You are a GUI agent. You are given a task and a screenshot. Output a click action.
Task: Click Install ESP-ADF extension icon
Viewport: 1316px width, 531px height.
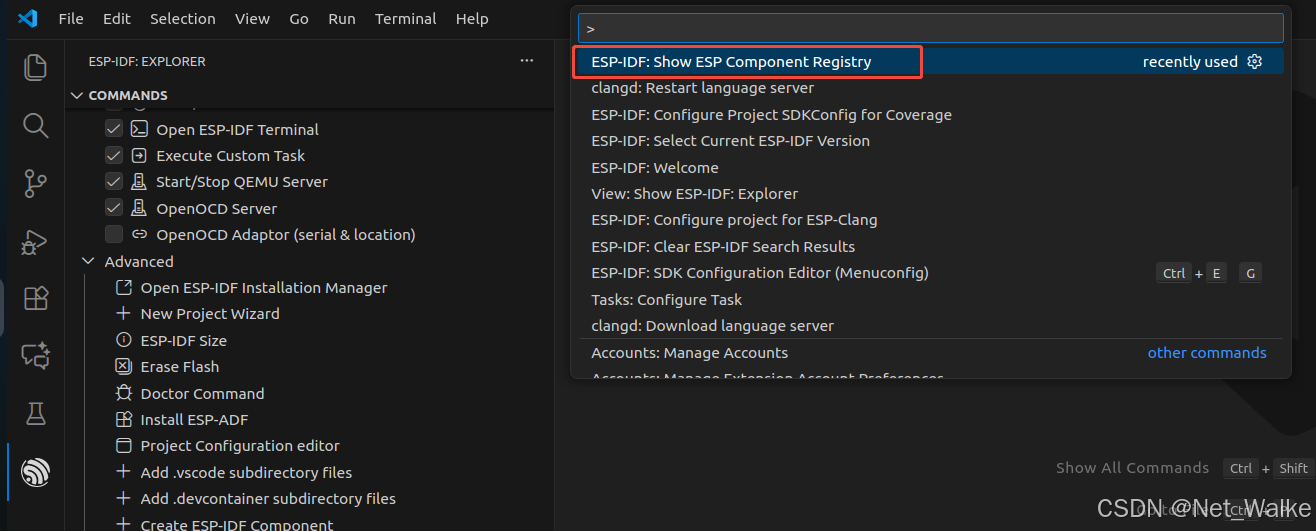pos(124,419)
